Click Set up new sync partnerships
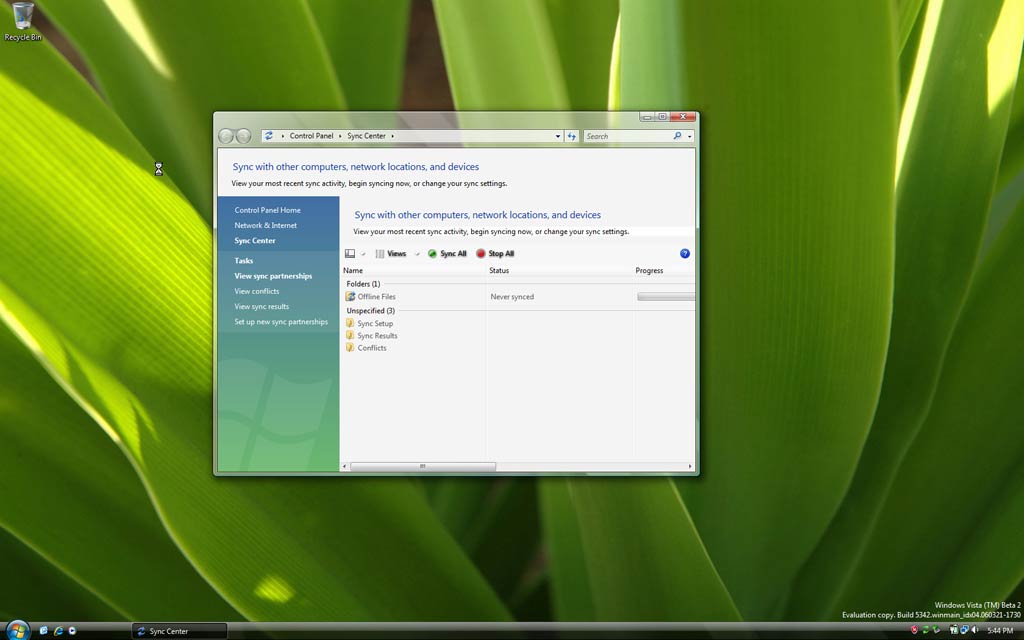The image size is (1024, 640). pyautogui.click(x=281, y=322)
